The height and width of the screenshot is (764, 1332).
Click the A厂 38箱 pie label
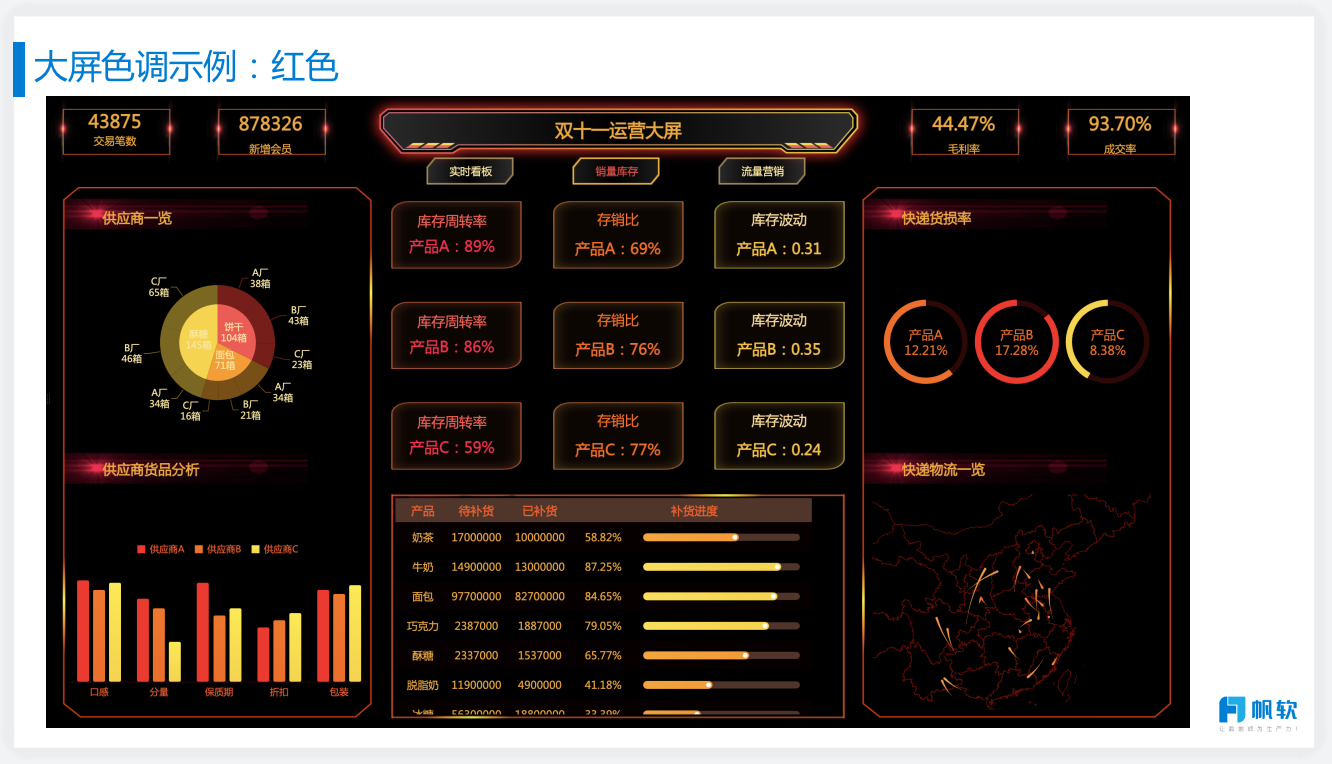pos(260,278)
